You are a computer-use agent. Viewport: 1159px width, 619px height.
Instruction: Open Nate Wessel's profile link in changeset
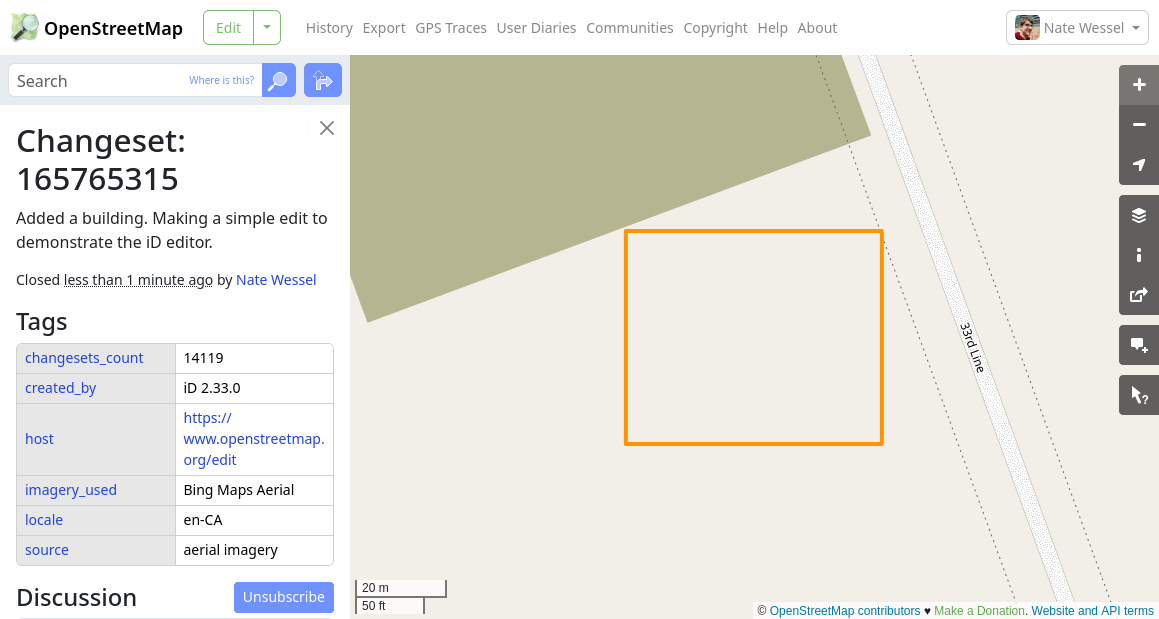point(276,280)
